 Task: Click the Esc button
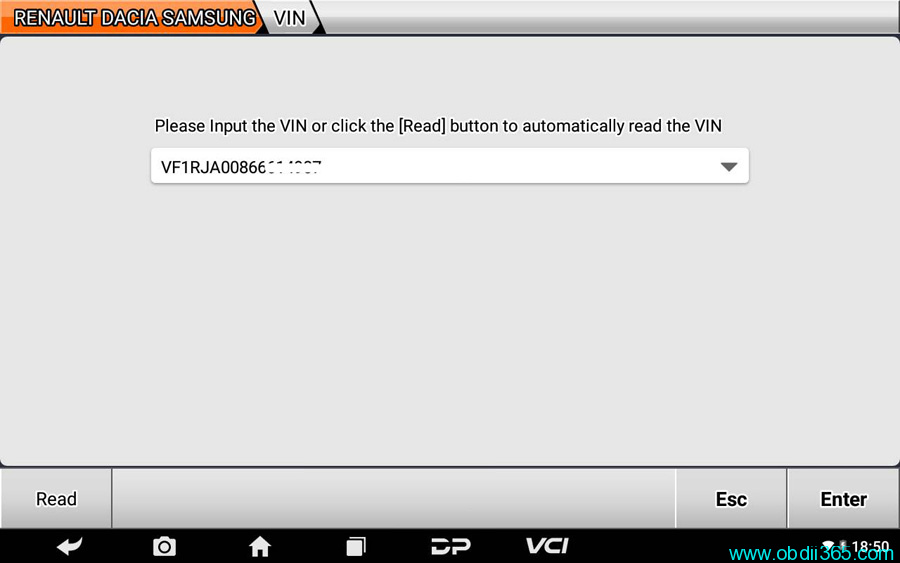point(731,499)
